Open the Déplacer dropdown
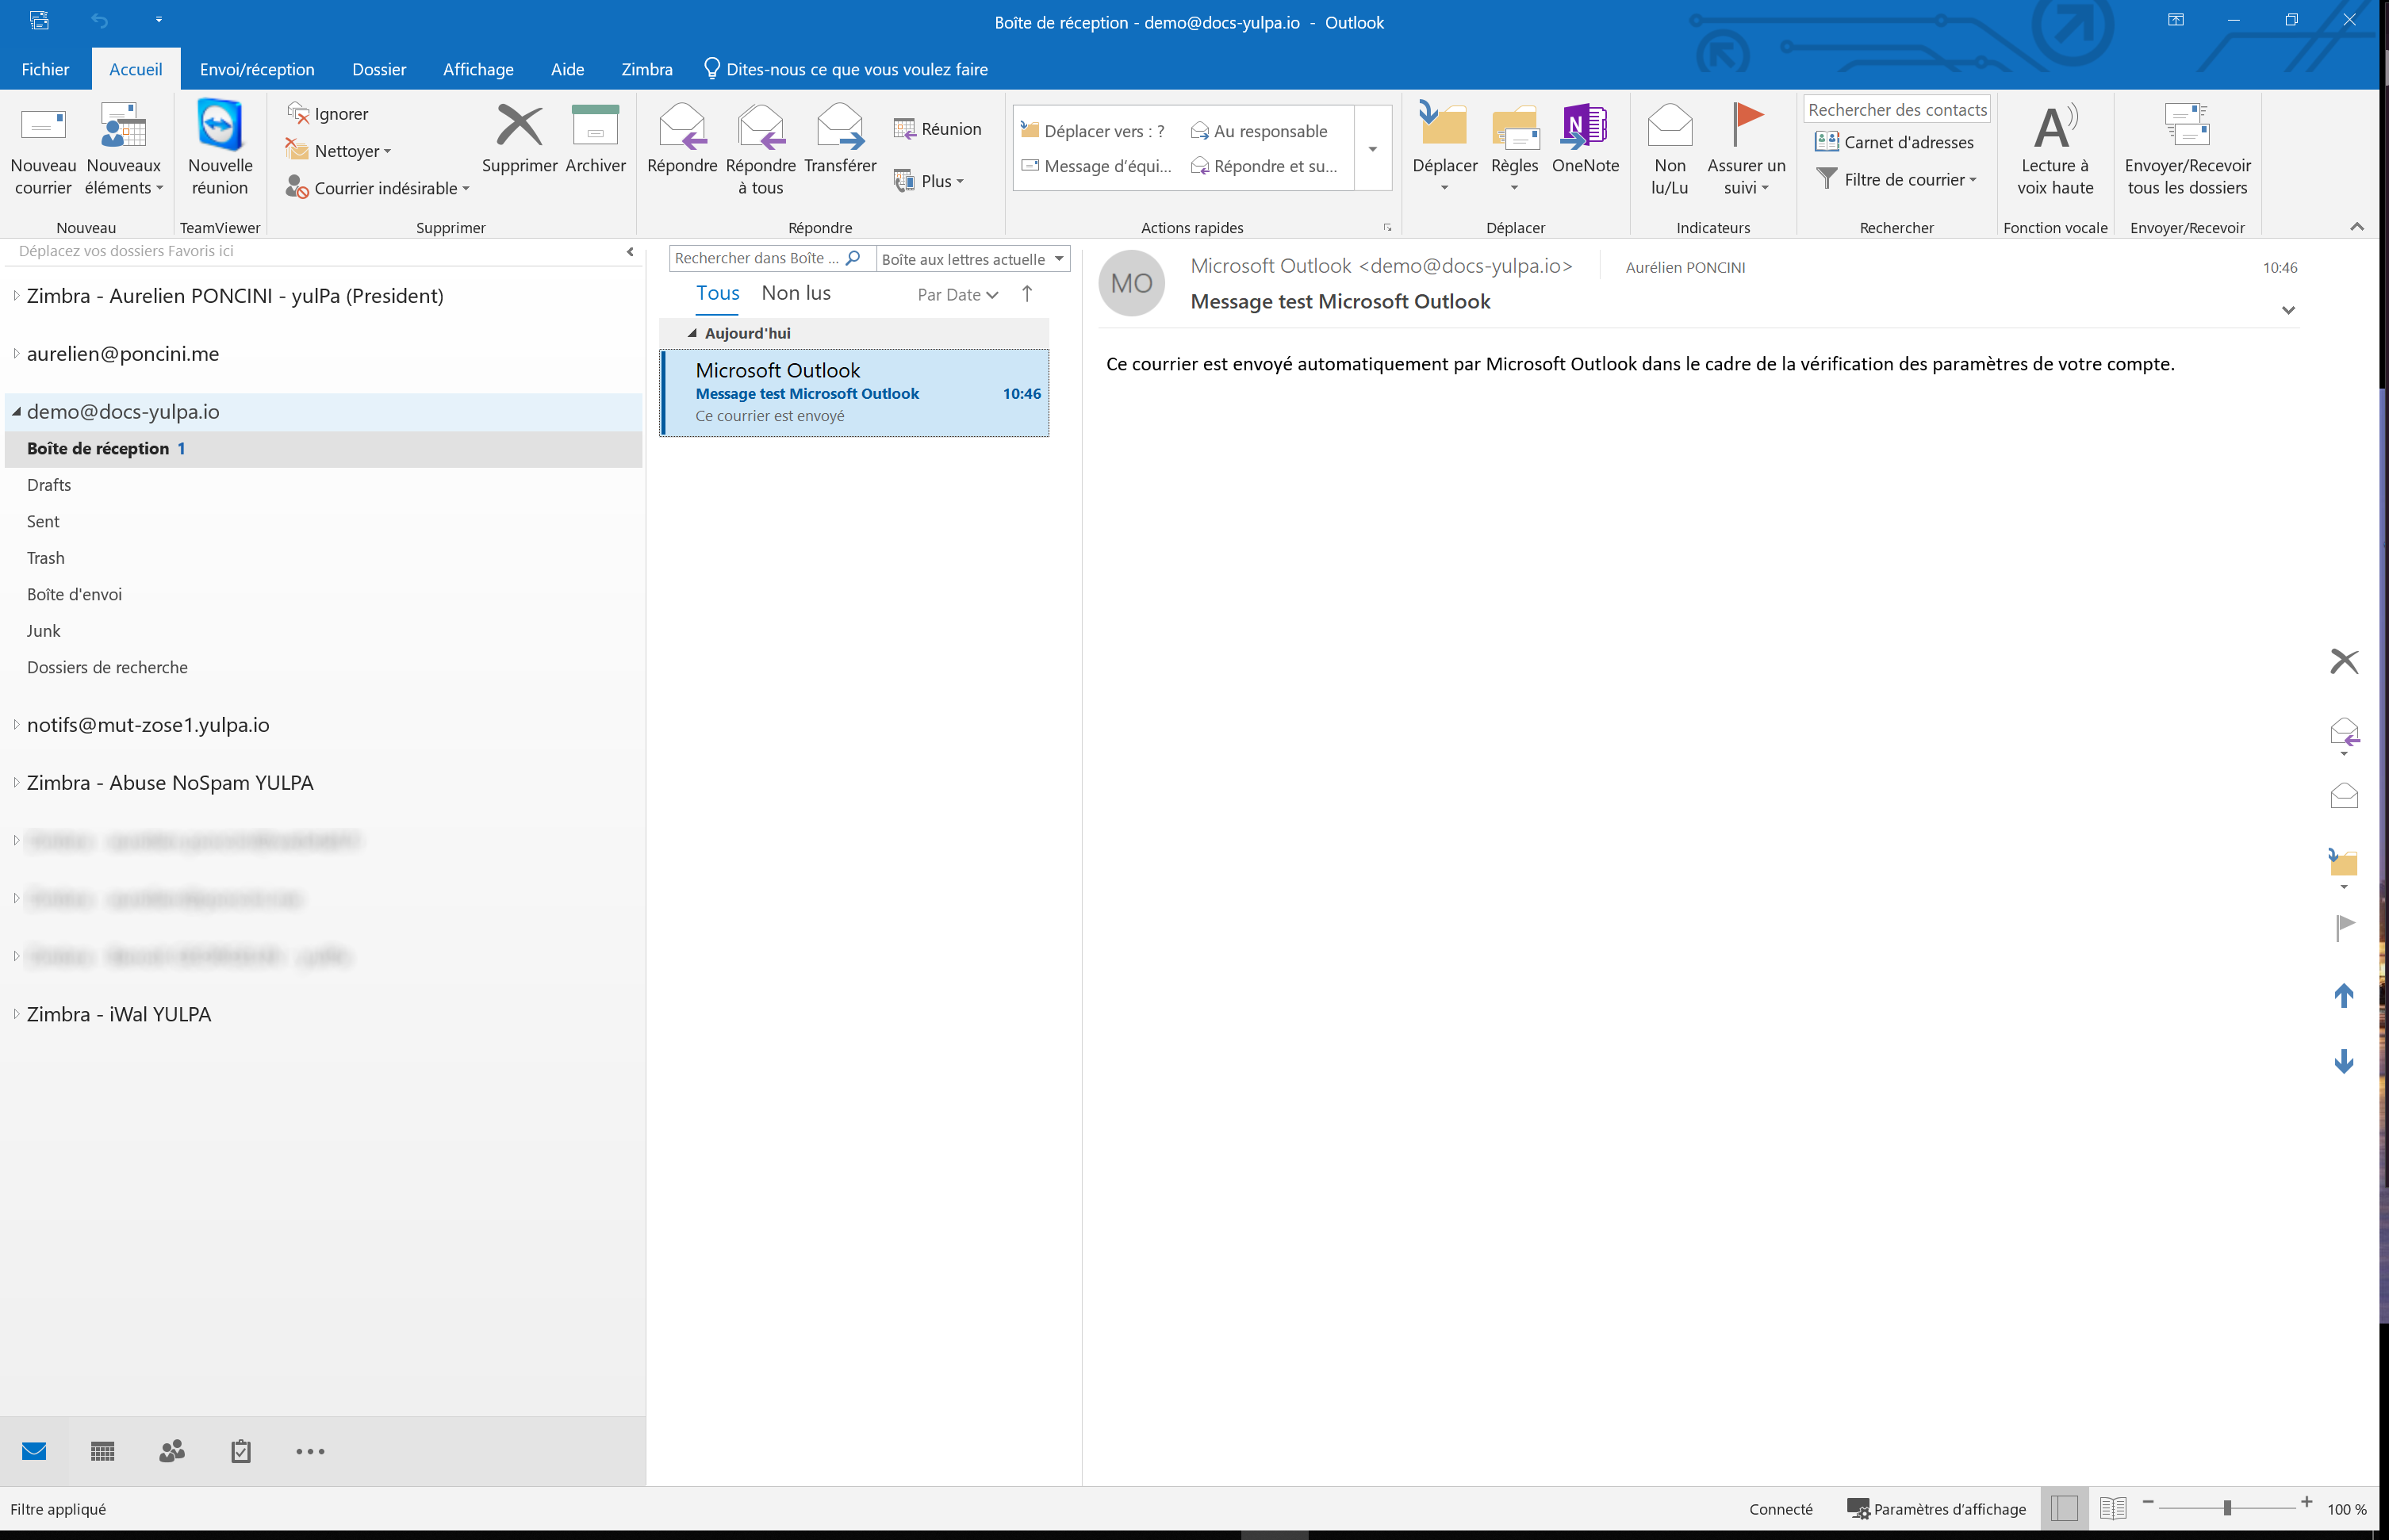Viewport: 2389px width, 1540px height. tap(1444, 148)
